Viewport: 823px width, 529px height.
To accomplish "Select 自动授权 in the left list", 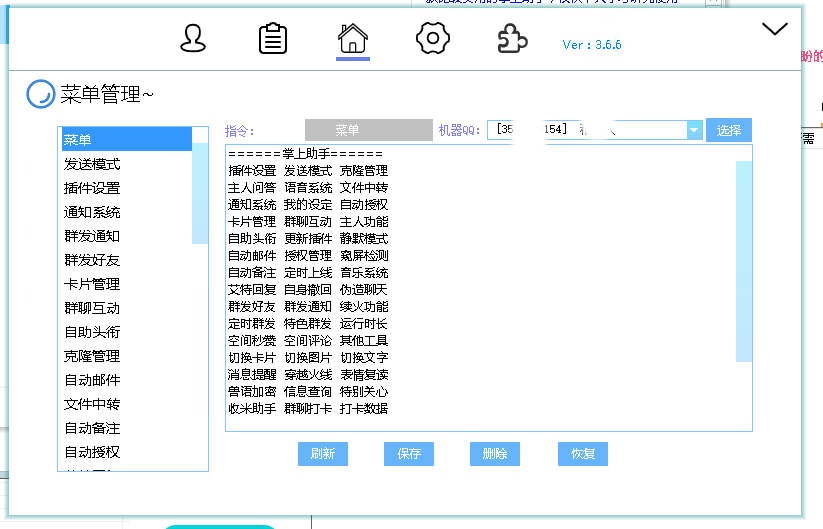I will tap(126, 452).
